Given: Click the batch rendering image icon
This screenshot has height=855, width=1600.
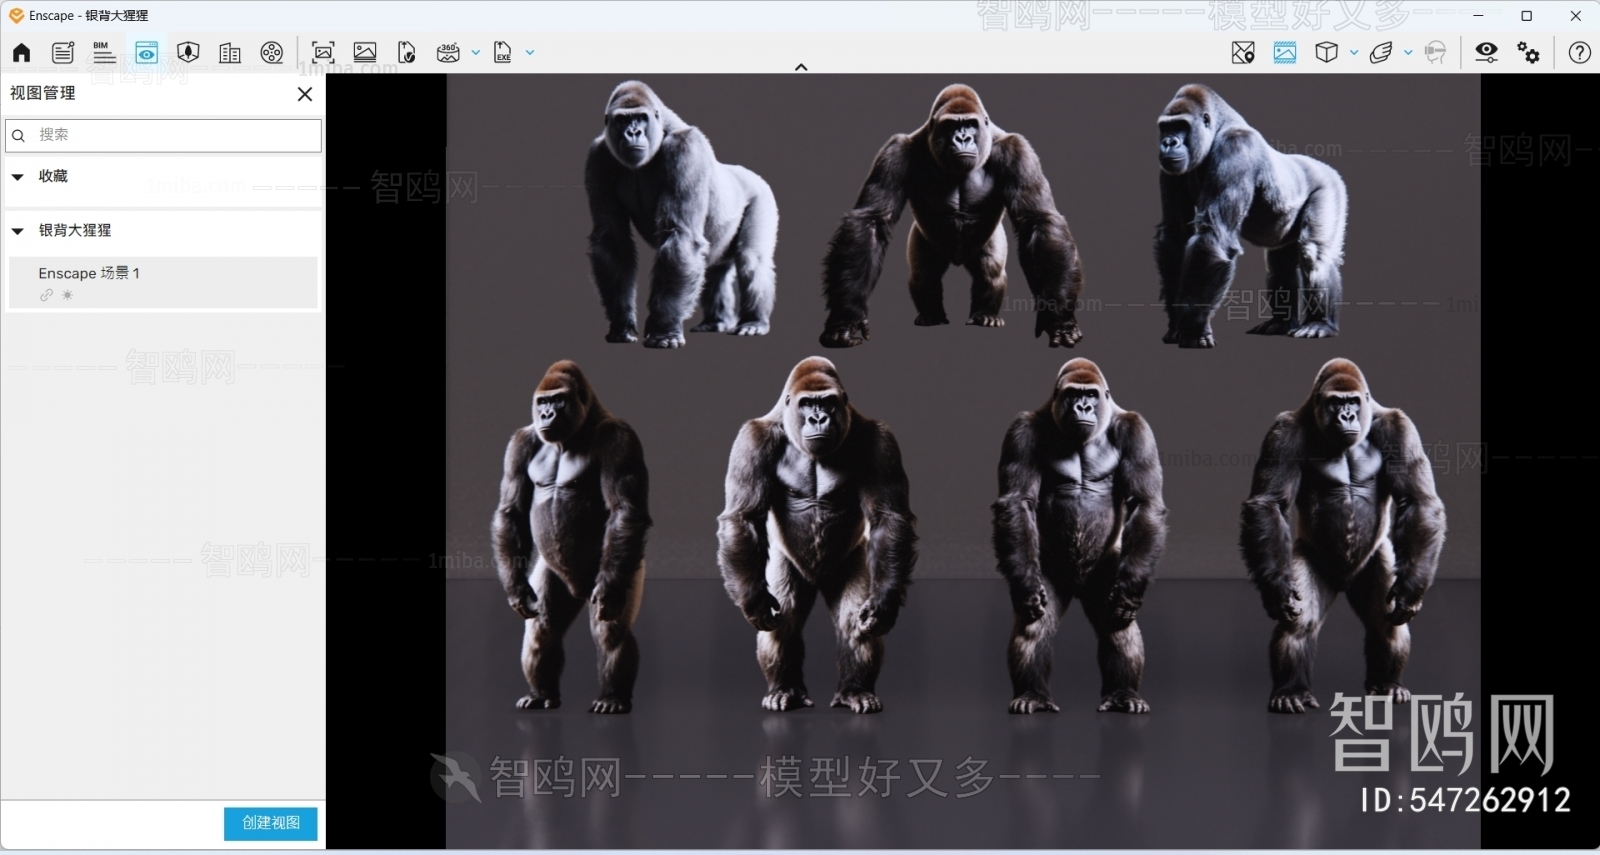Looking at the screenshot, I should [x=365, y=53].
